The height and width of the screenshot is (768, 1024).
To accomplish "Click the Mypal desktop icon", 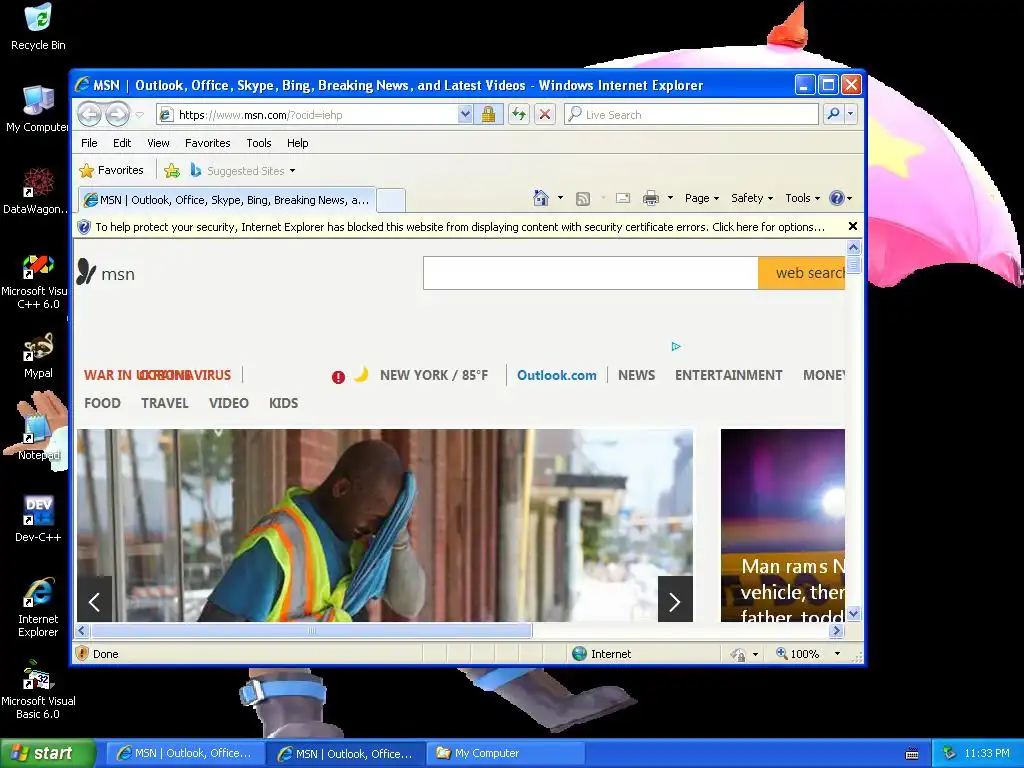I will (x=38, y=356).
